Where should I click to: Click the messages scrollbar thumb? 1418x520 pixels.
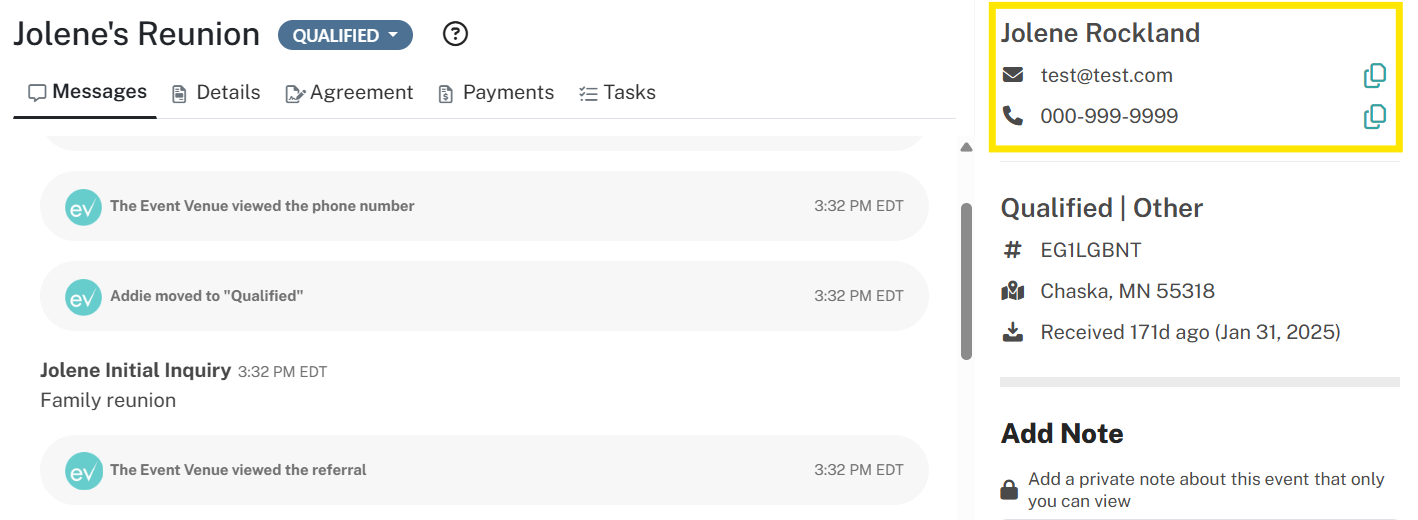(x=966, y=282)
